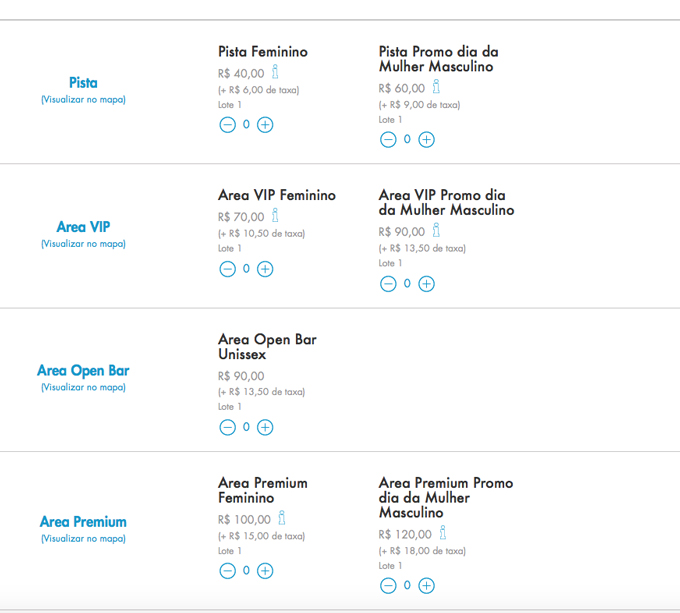View Area Open Bar on the map
680x613 pixels.
pyautogui.click(x=83, y=387)
